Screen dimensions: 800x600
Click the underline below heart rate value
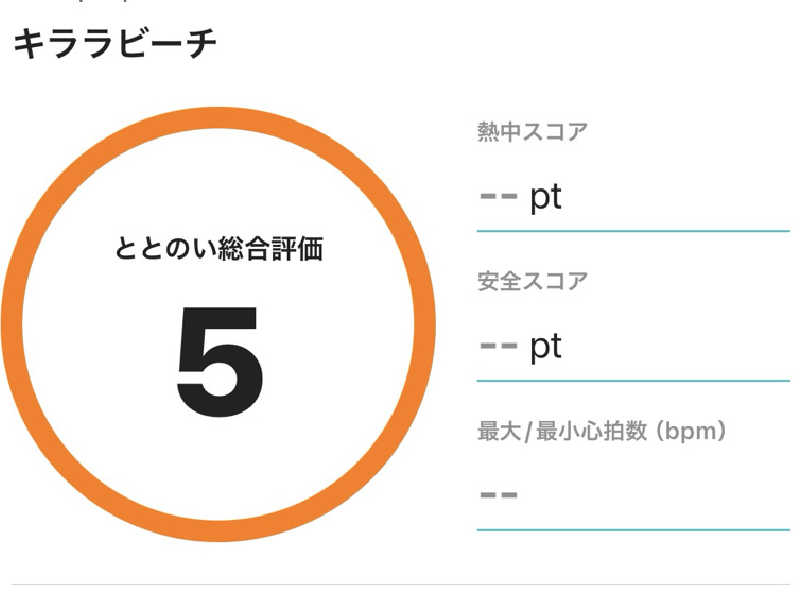click(633, 528)
